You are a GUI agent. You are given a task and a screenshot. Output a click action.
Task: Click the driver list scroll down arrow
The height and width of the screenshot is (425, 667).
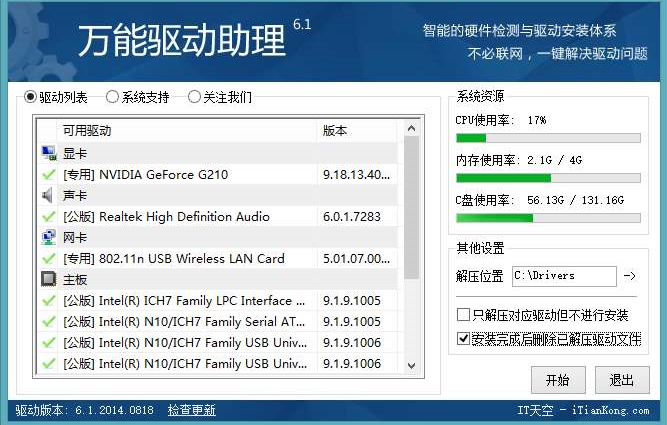pyautogui.click(x=411, y=365)
